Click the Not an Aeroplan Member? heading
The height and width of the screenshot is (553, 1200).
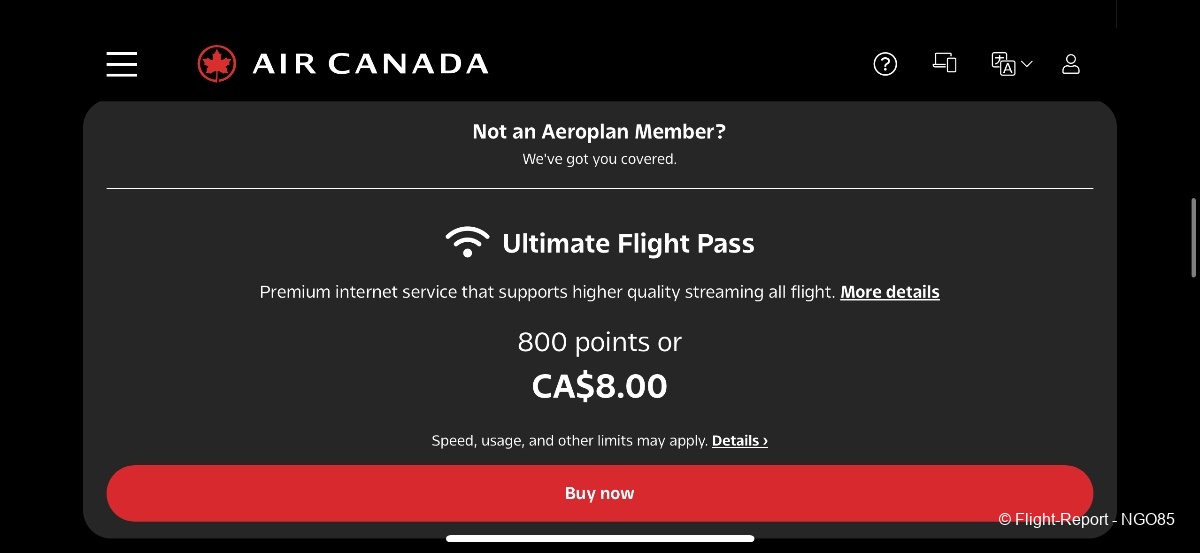[599, 131]
